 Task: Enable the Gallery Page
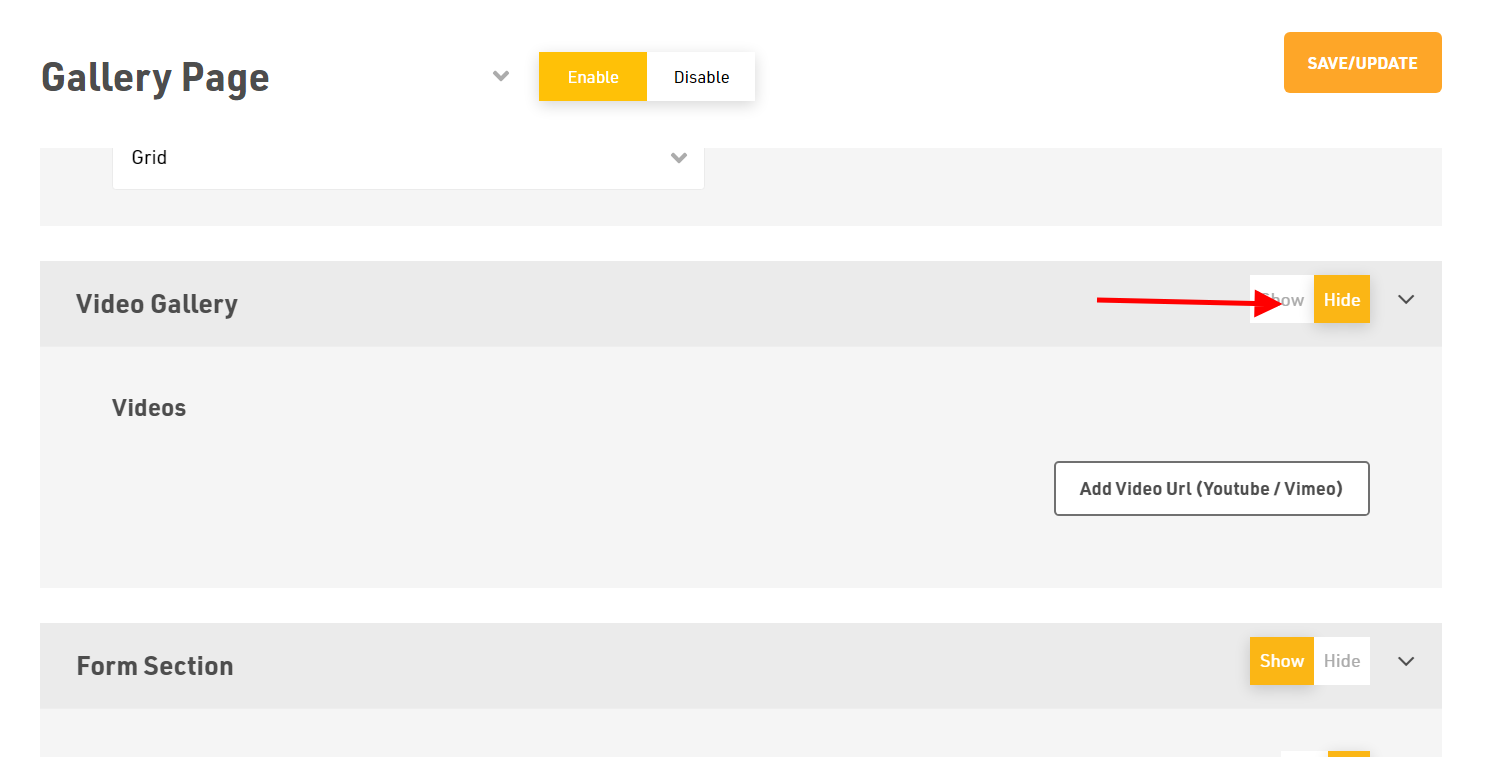tap(593, 77)
